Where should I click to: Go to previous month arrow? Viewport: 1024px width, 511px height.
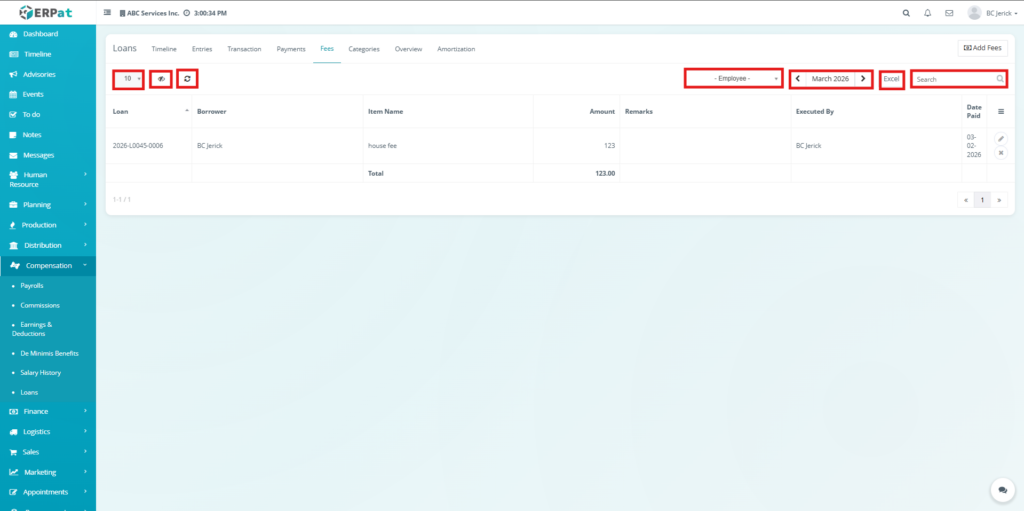798,78
